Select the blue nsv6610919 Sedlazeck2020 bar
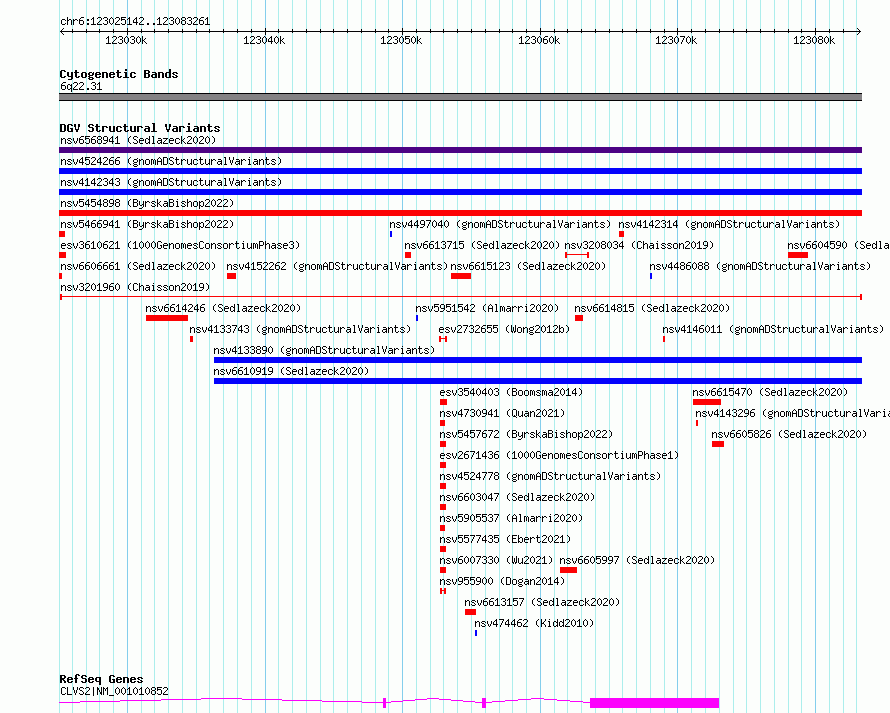 pos(538,381)
